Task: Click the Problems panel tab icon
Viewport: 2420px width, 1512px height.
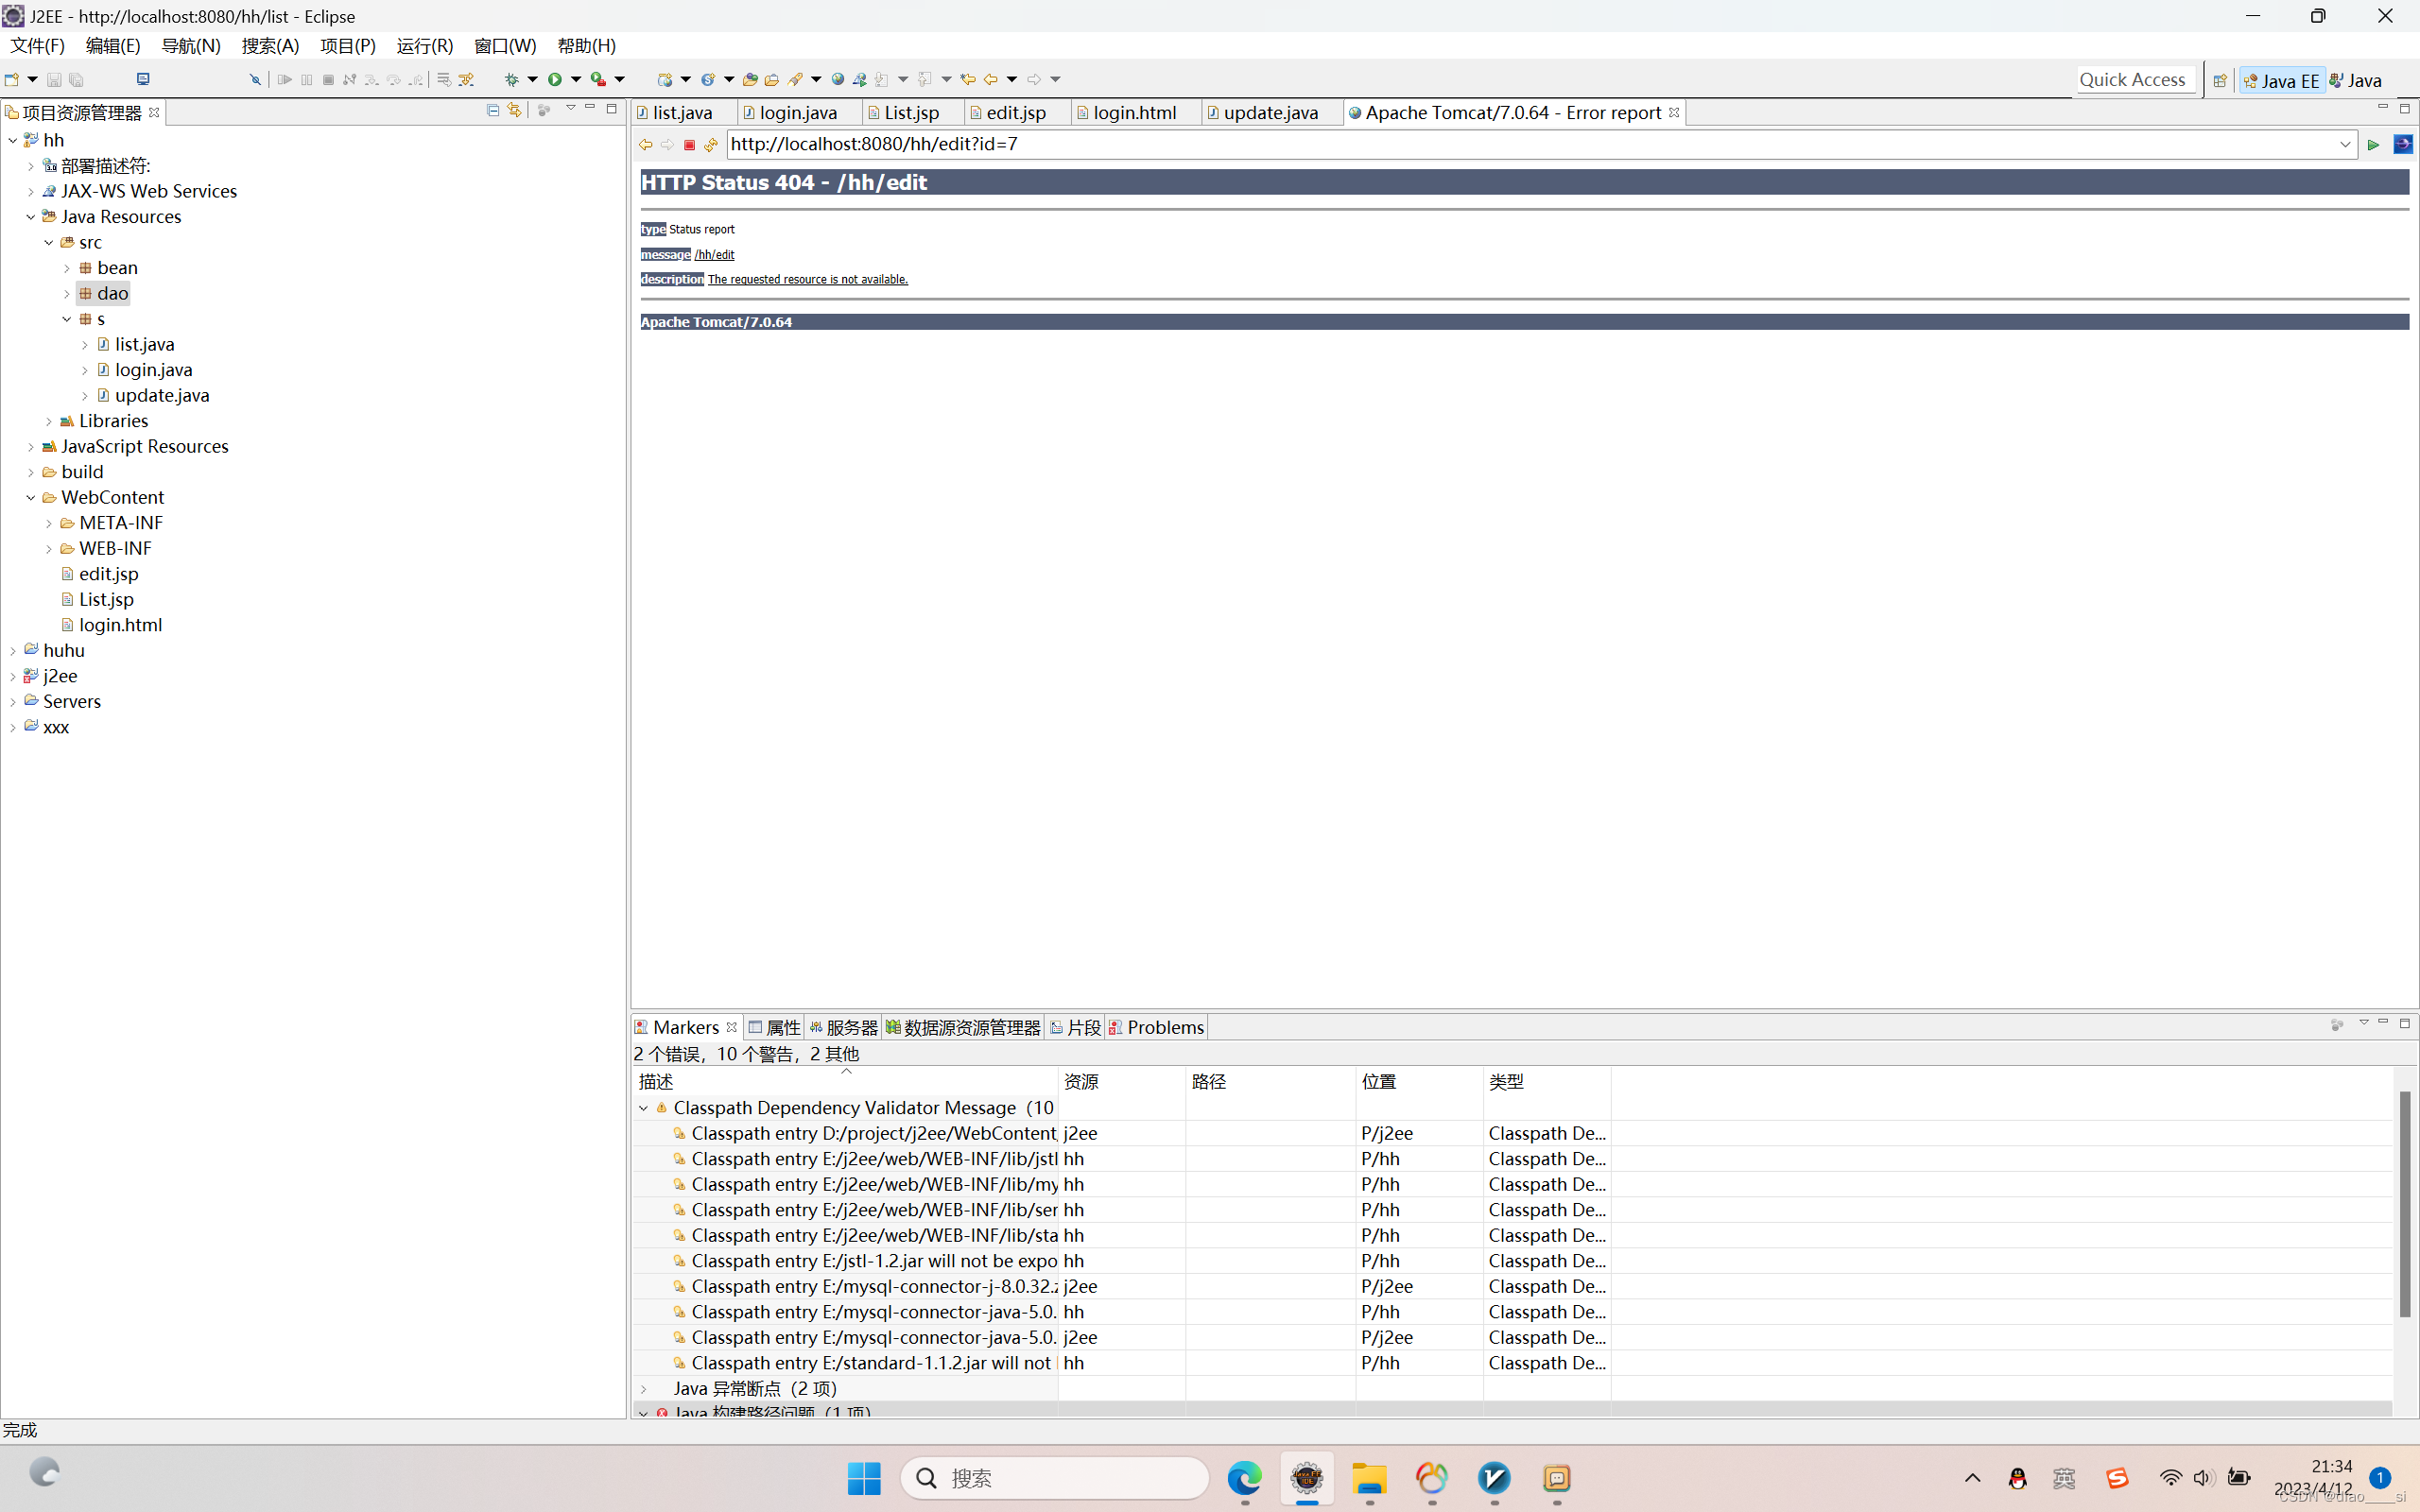Action: (x=1115, y=1026)
